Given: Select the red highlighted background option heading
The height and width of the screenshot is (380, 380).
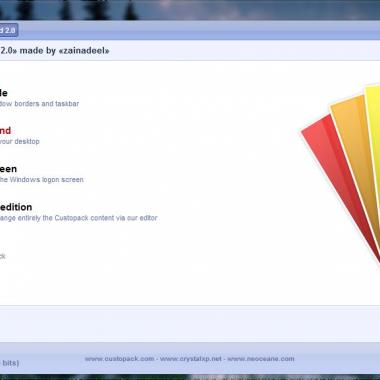Looking at the screenshot, I should tap(5, 130).
